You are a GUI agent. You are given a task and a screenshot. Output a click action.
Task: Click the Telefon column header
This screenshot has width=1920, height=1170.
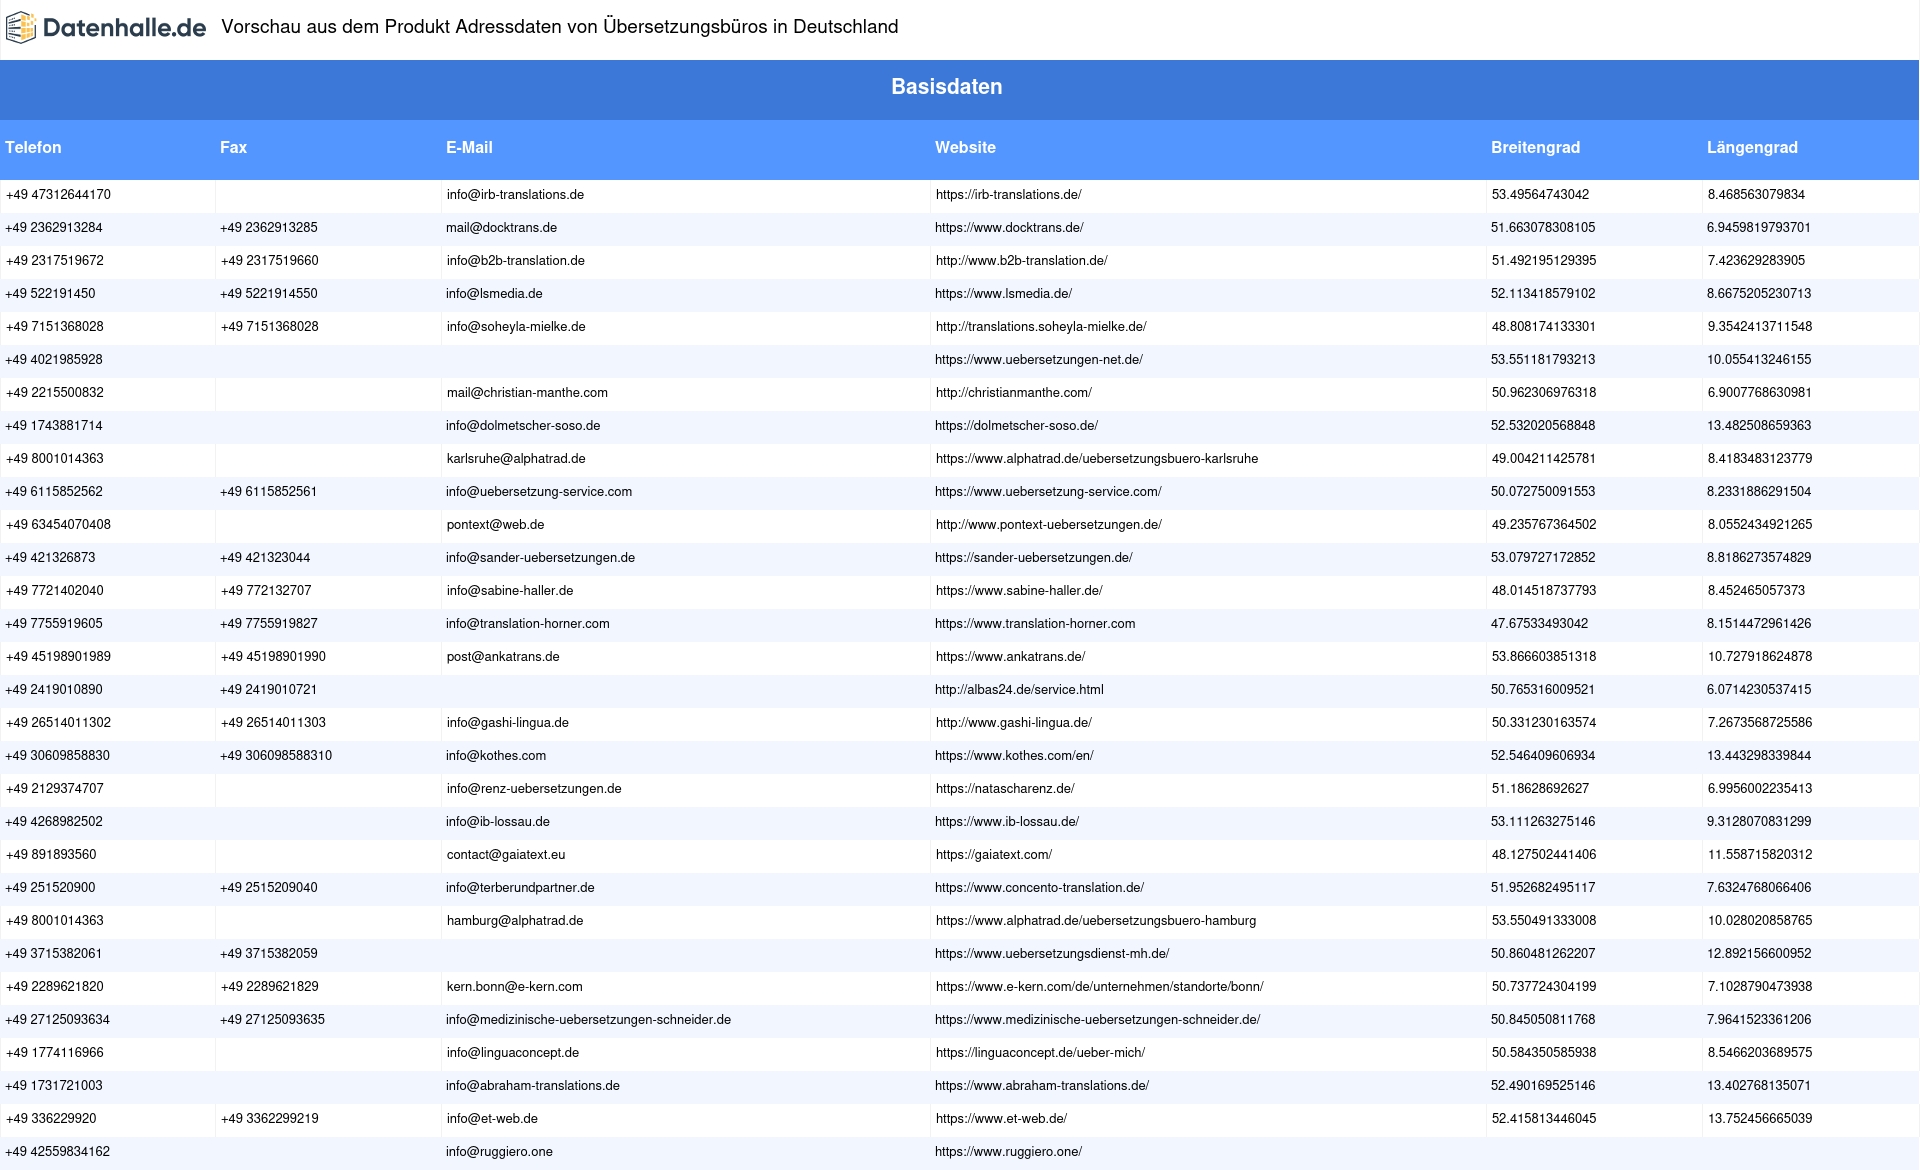point(33,147)
